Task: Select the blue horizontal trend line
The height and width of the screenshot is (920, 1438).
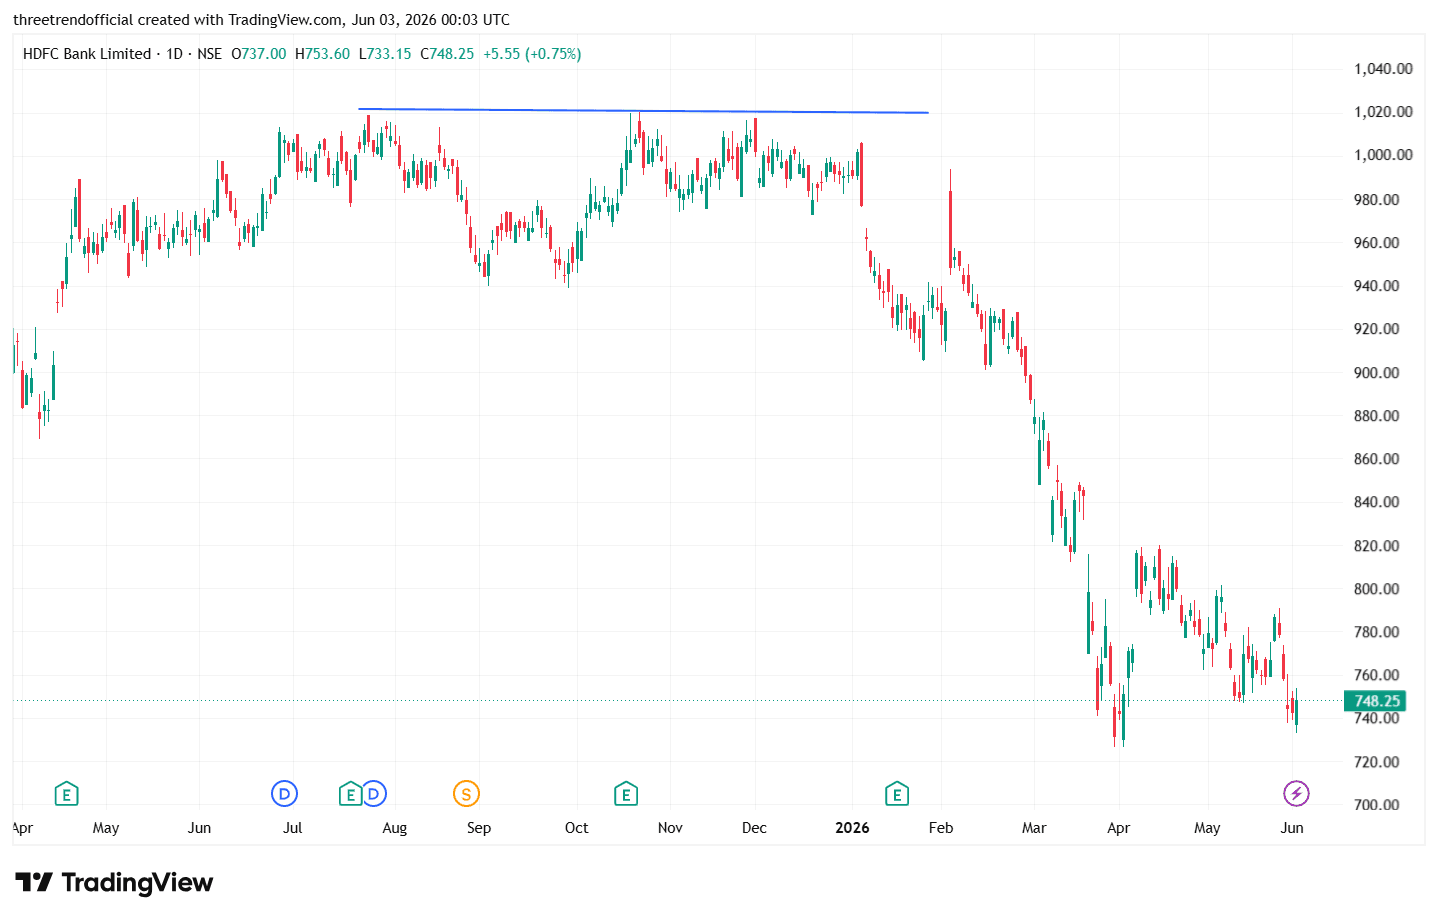Action: [644, 111]
